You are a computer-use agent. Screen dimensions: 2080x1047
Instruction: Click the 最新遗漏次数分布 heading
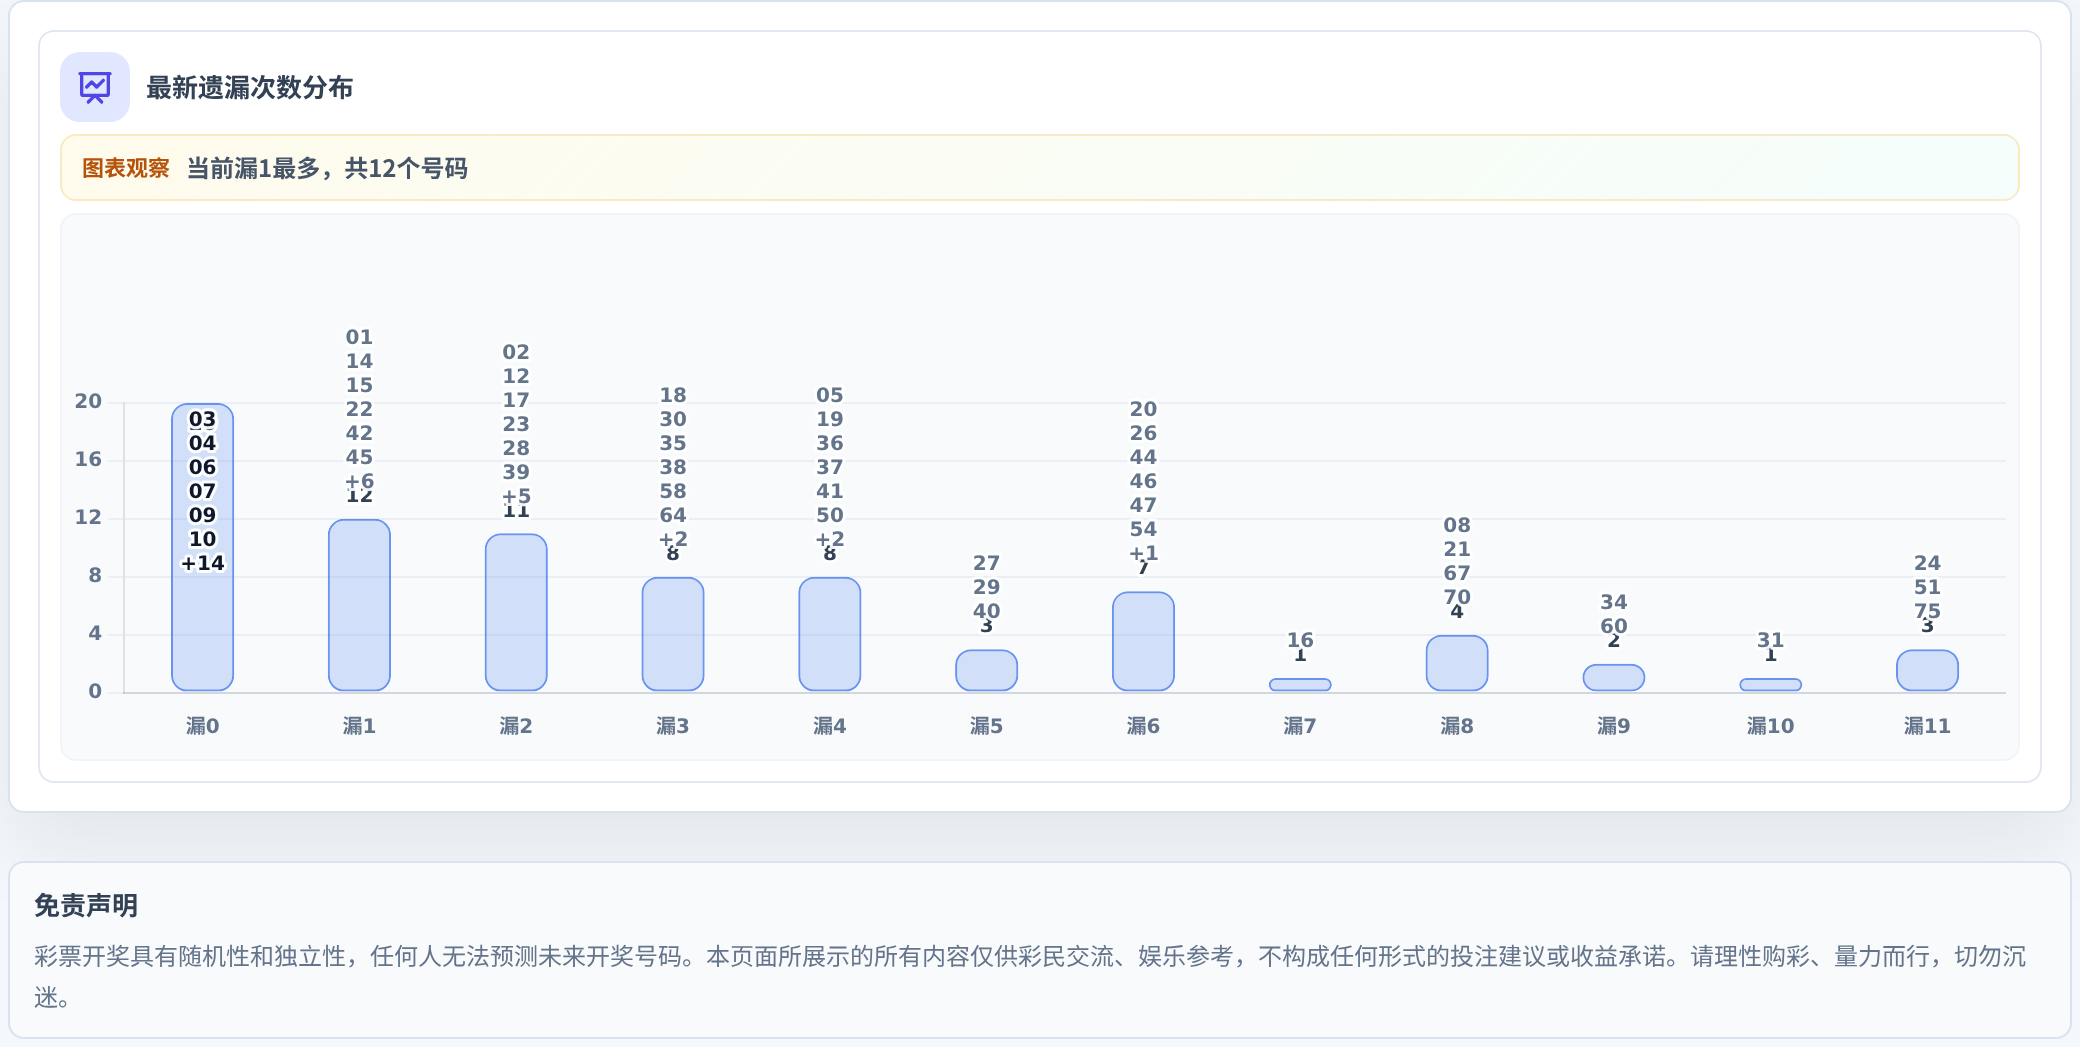pos(249,88)
